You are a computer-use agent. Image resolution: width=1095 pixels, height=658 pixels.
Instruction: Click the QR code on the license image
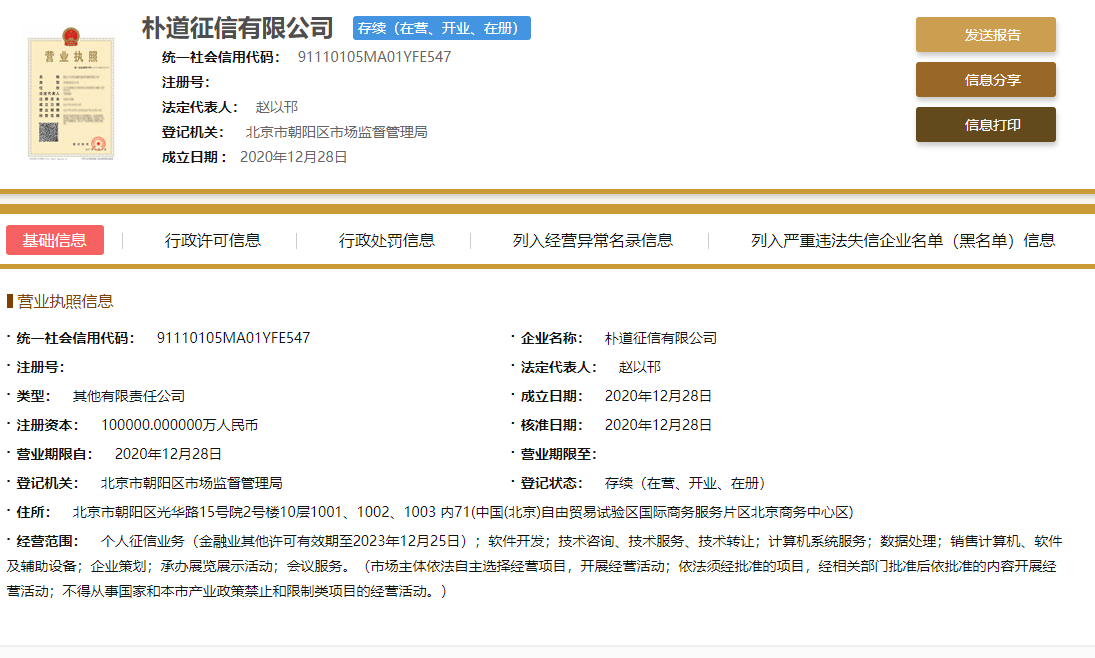(x=46, y=129)
